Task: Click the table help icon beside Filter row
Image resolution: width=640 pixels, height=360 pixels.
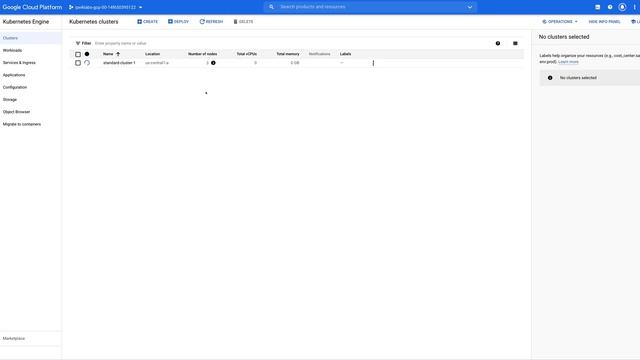Action: click(498, 43)
